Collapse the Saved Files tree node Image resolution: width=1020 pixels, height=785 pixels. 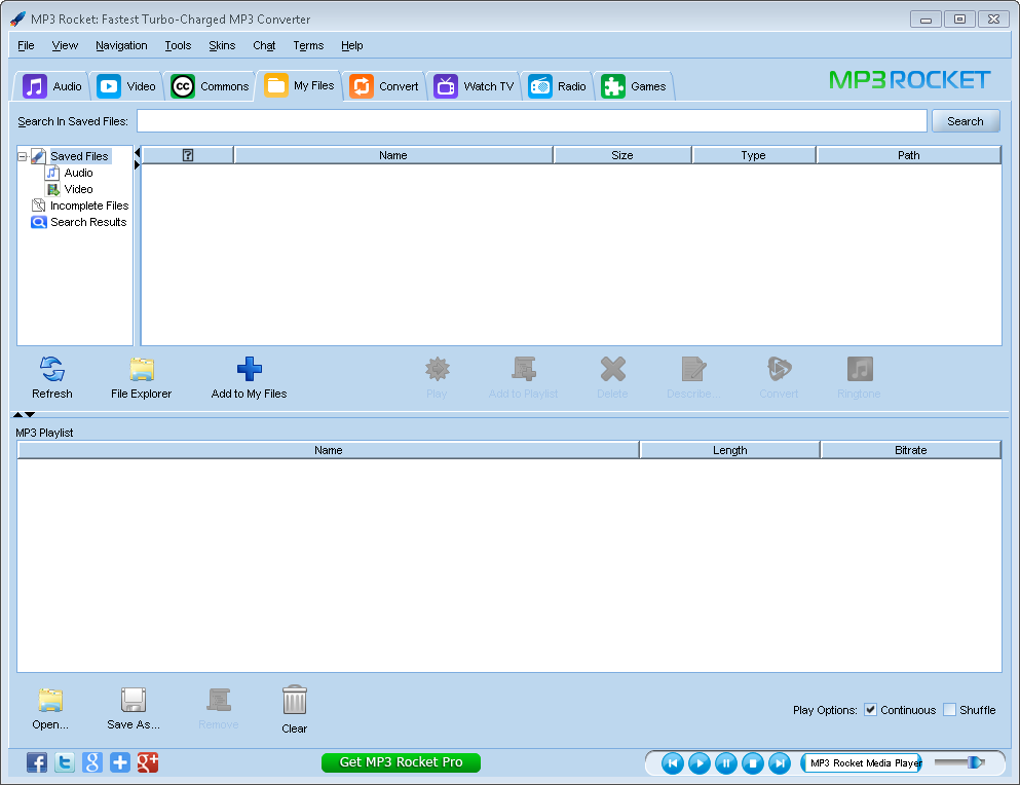point(22,156)
